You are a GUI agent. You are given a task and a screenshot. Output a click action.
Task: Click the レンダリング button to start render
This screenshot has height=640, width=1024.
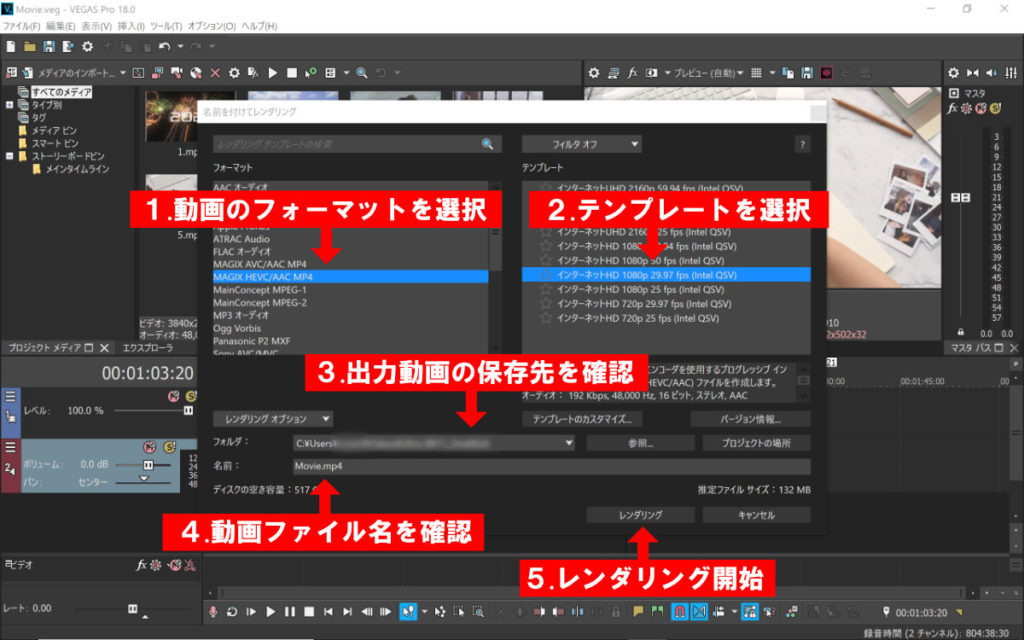pyautogui.click(x=640, y=515)
